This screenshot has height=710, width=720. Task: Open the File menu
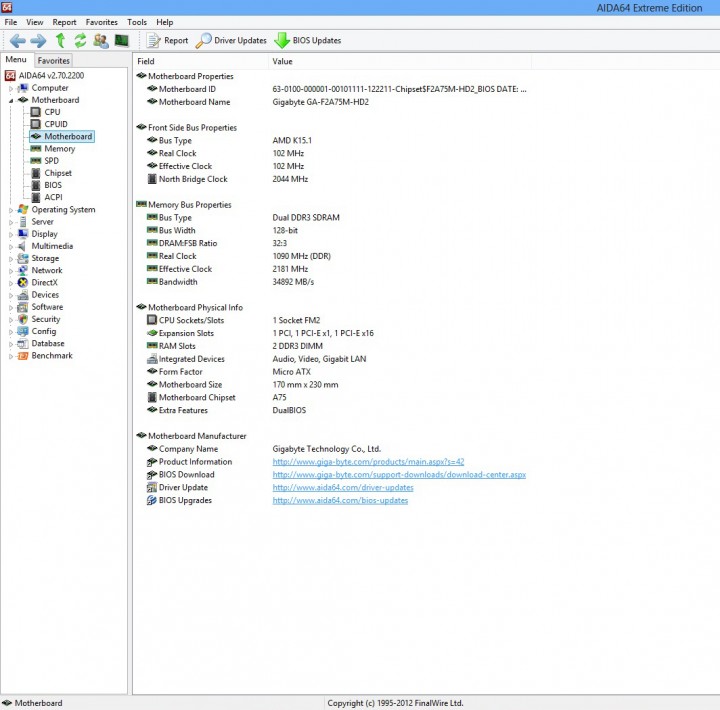pyautogui.click(x=11, y=22)
